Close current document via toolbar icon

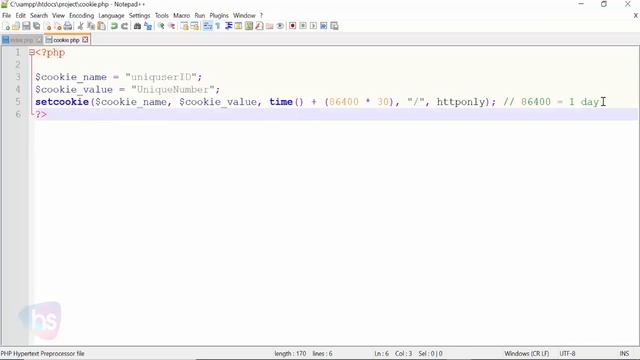[48, 26]
